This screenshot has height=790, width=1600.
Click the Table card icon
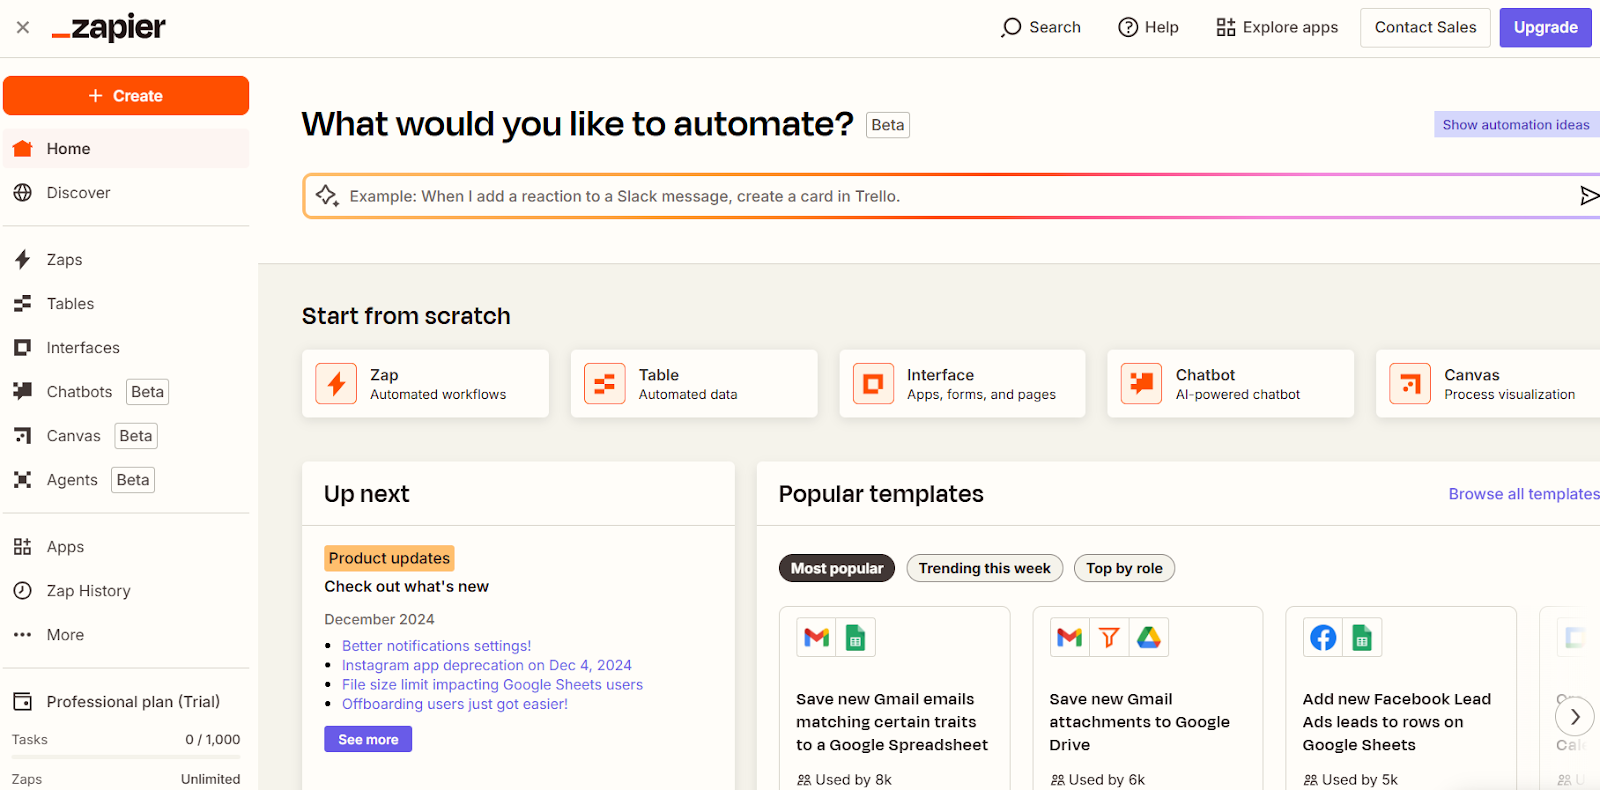[605, 384]
